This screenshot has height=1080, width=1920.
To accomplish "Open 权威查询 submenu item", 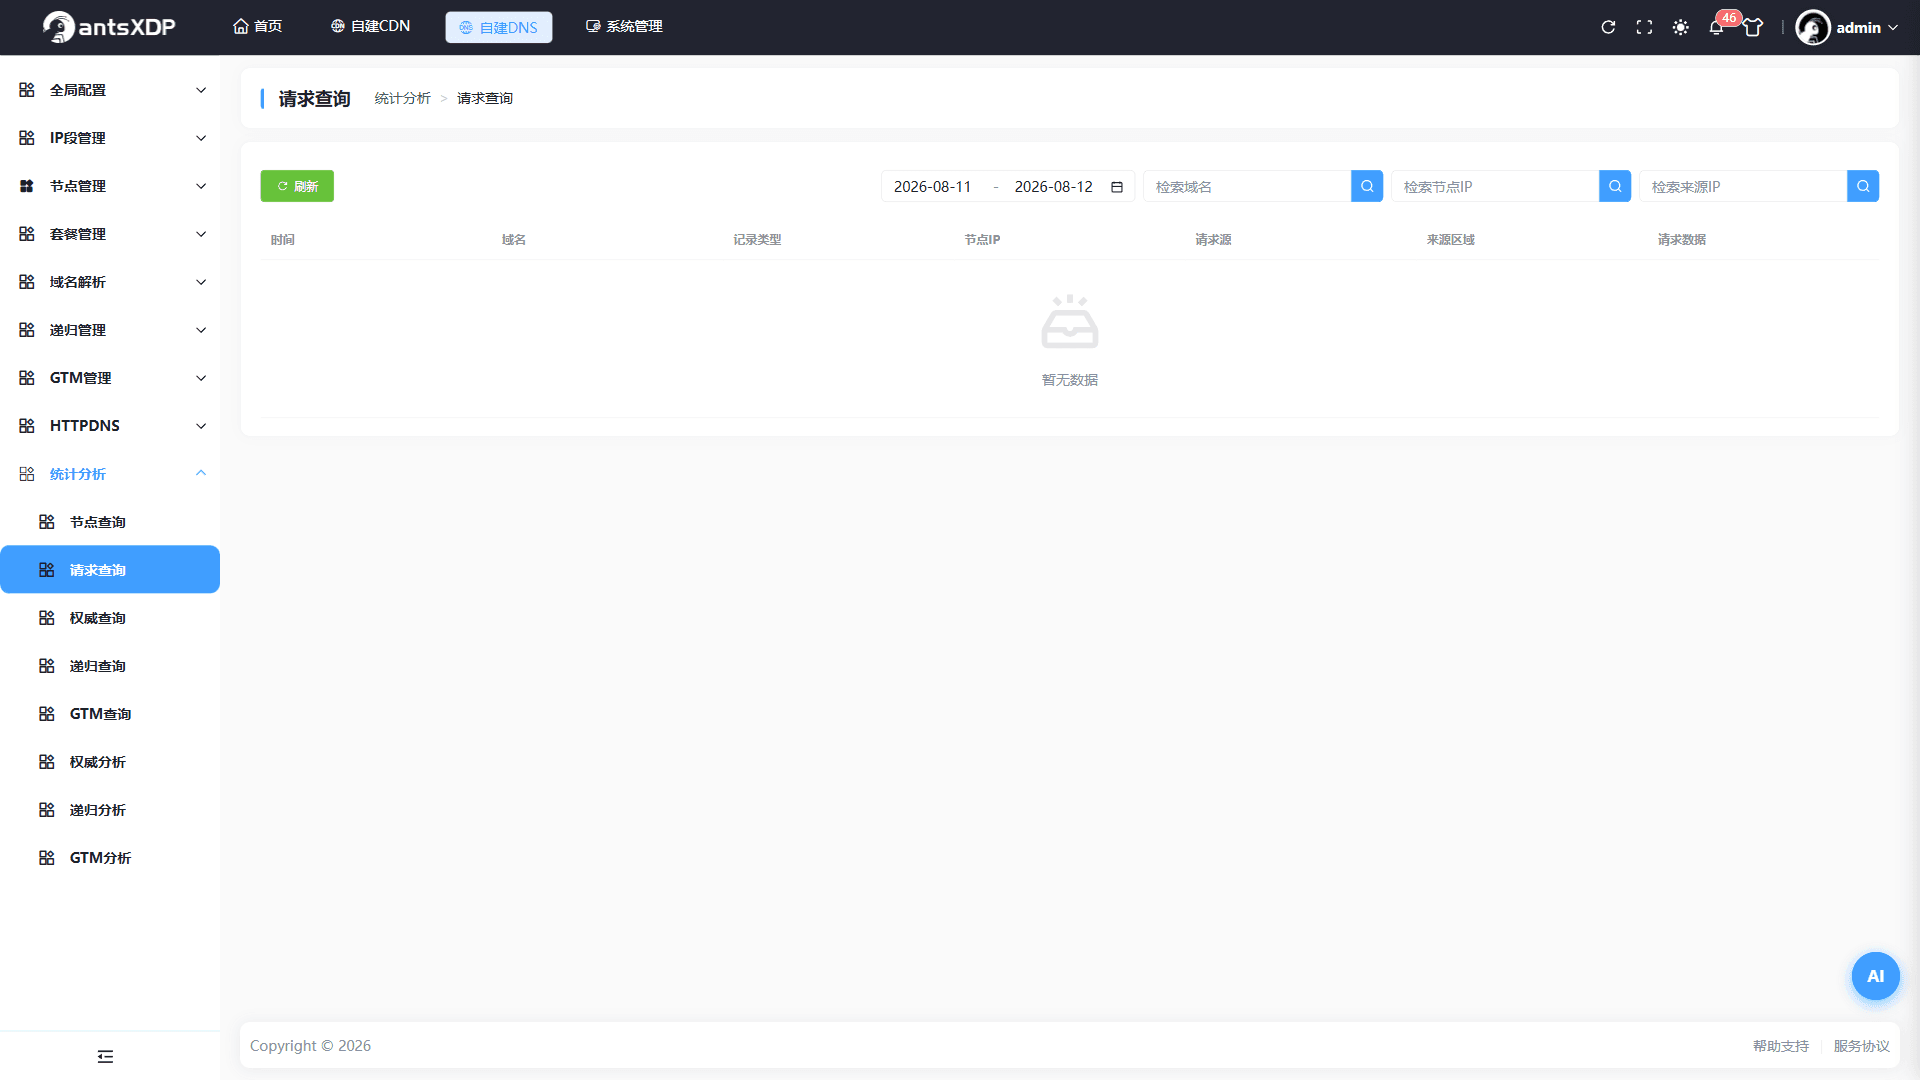I will coord(110,618).
